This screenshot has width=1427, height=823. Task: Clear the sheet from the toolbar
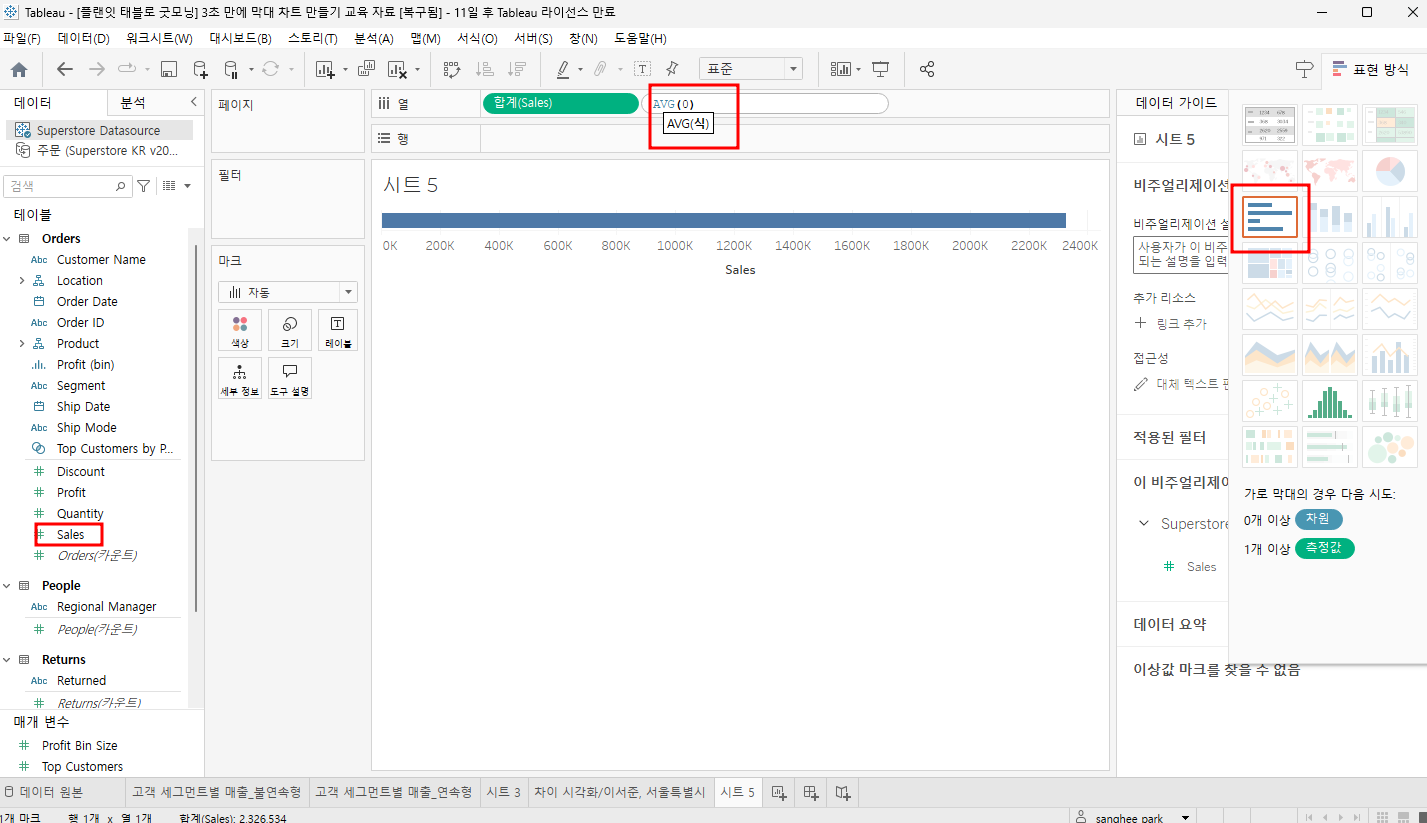[397, 69]
